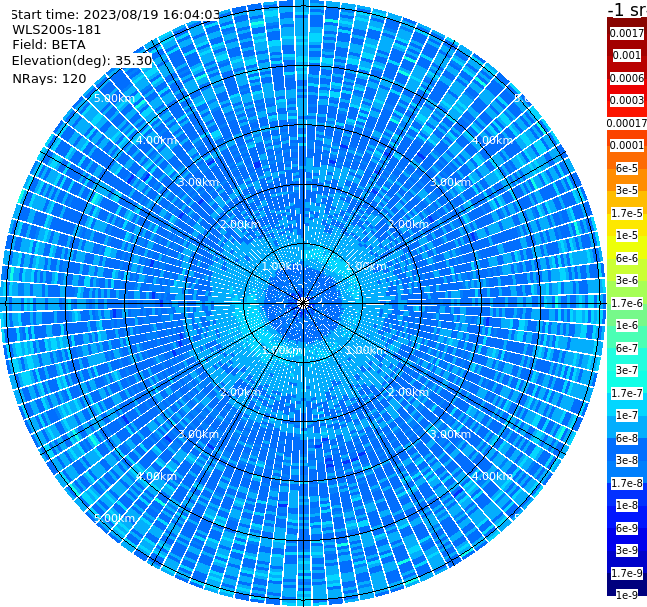Select the 3.00km ring label in upper-right quadrant

point(450,182)
